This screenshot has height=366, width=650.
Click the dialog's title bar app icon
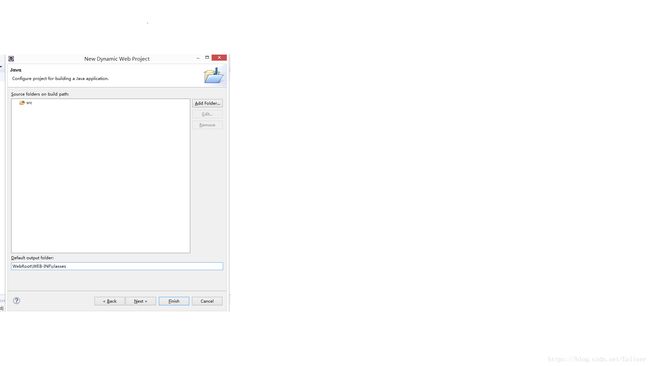11,59
